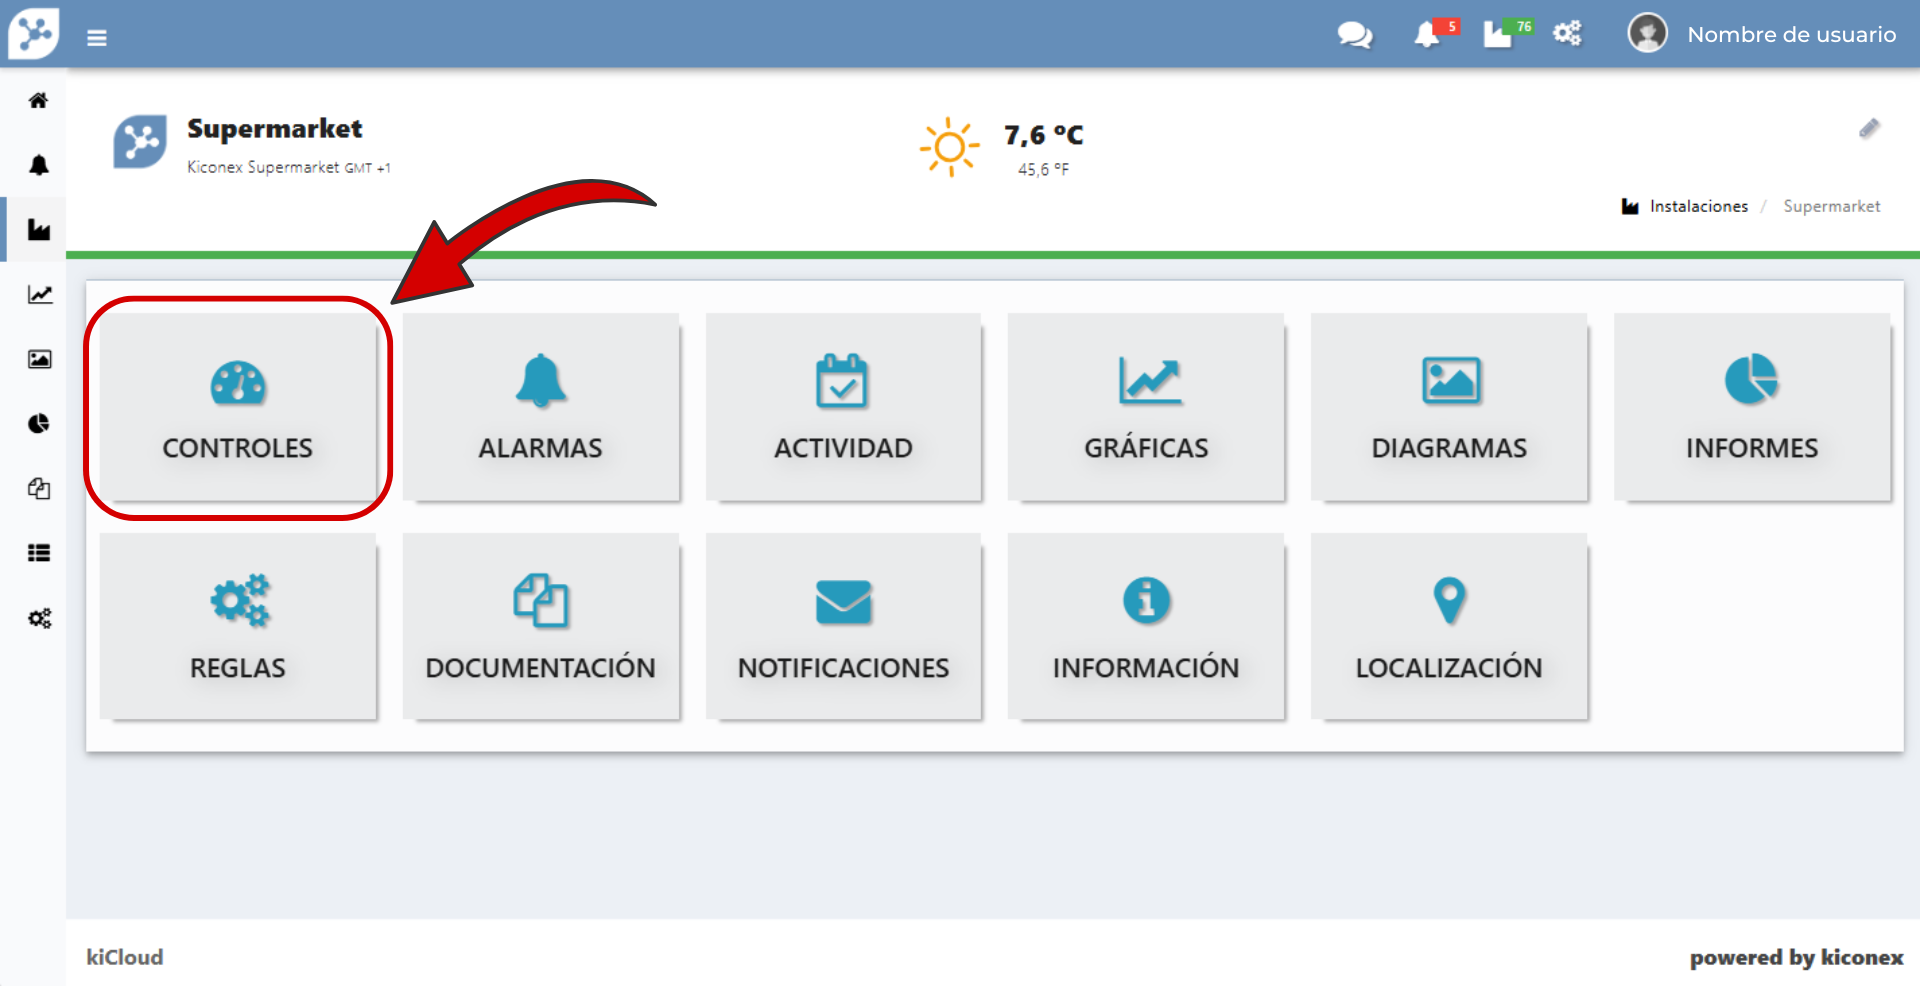Open sidebar line chart icon
This screenshot has width=1920, height=986.
(39, 295)
